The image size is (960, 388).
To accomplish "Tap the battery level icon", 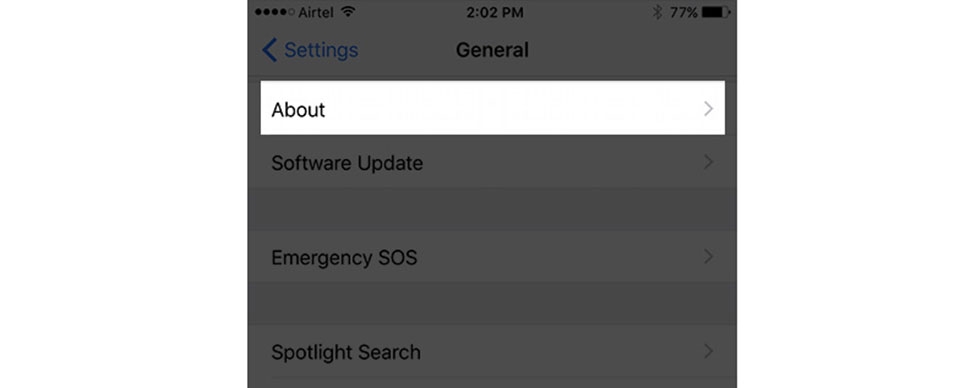I will [x=715, y=12].
